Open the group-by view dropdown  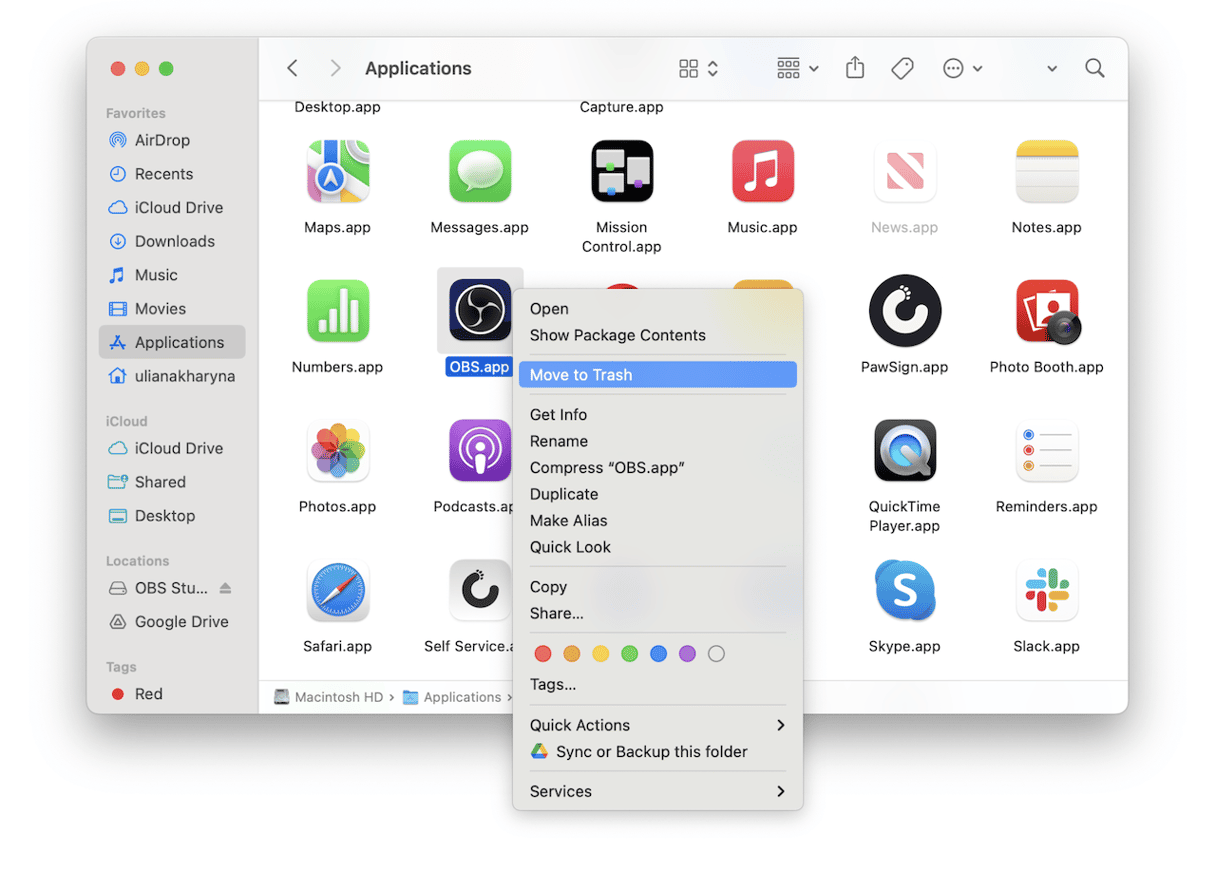(797, 68)
